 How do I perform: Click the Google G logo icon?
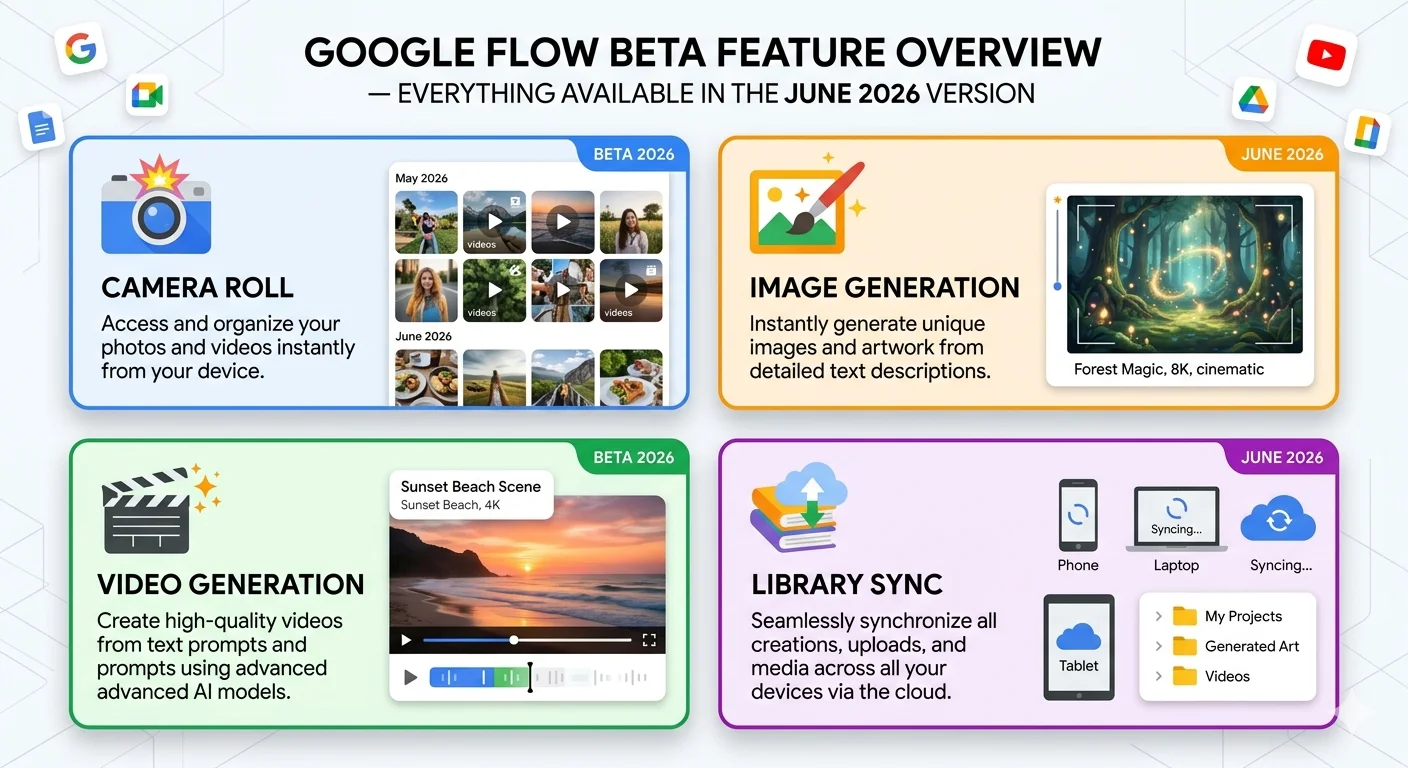81,48
